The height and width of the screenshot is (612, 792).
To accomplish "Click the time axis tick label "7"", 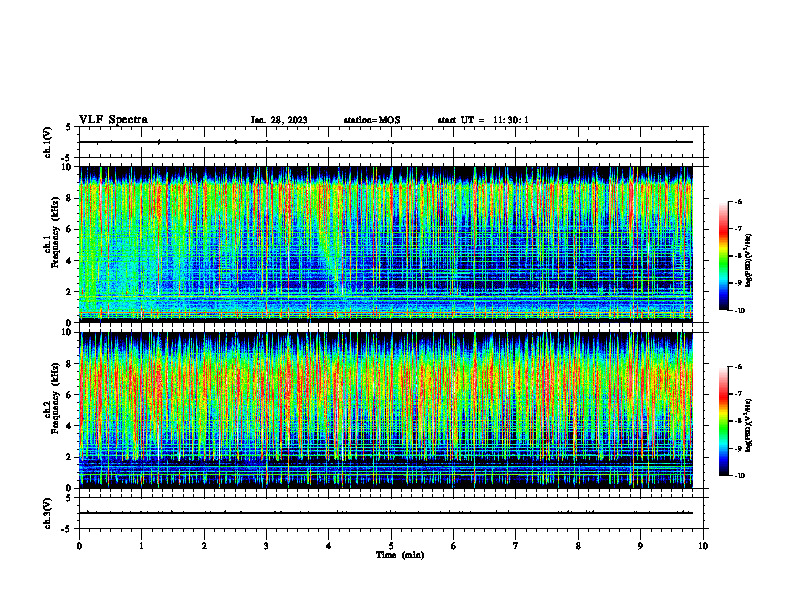I will tap(516, 546).
